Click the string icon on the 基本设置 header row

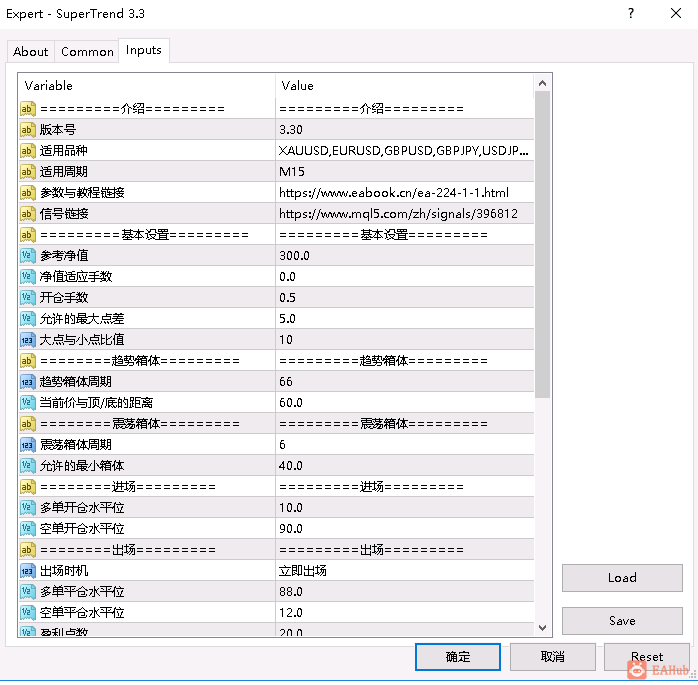pyautogui.click(x=27, y=235)
